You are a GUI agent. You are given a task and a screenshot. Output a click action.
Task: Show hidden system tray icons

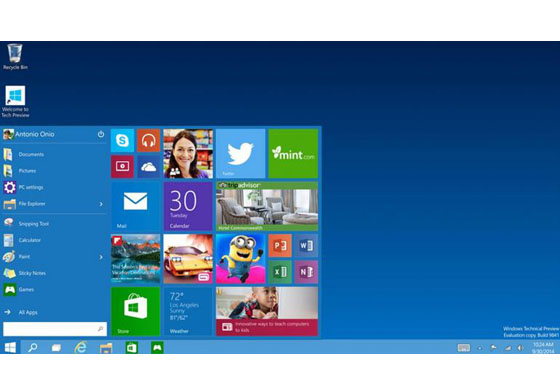(x=480, y=348)
